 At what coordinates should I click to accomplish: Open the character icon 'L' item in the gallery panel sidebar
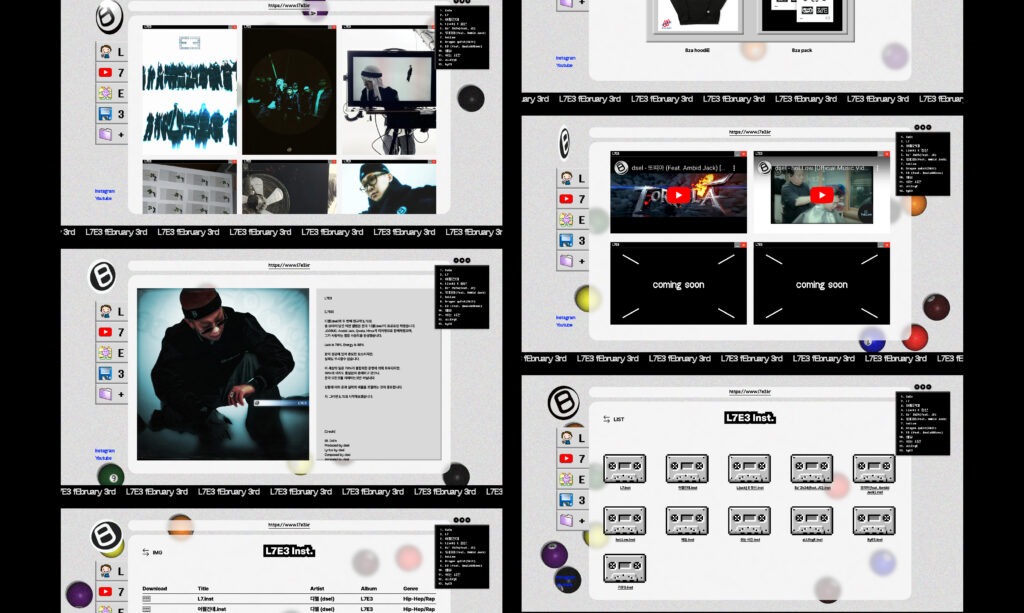pyautogui.click(x=112, y=52)
